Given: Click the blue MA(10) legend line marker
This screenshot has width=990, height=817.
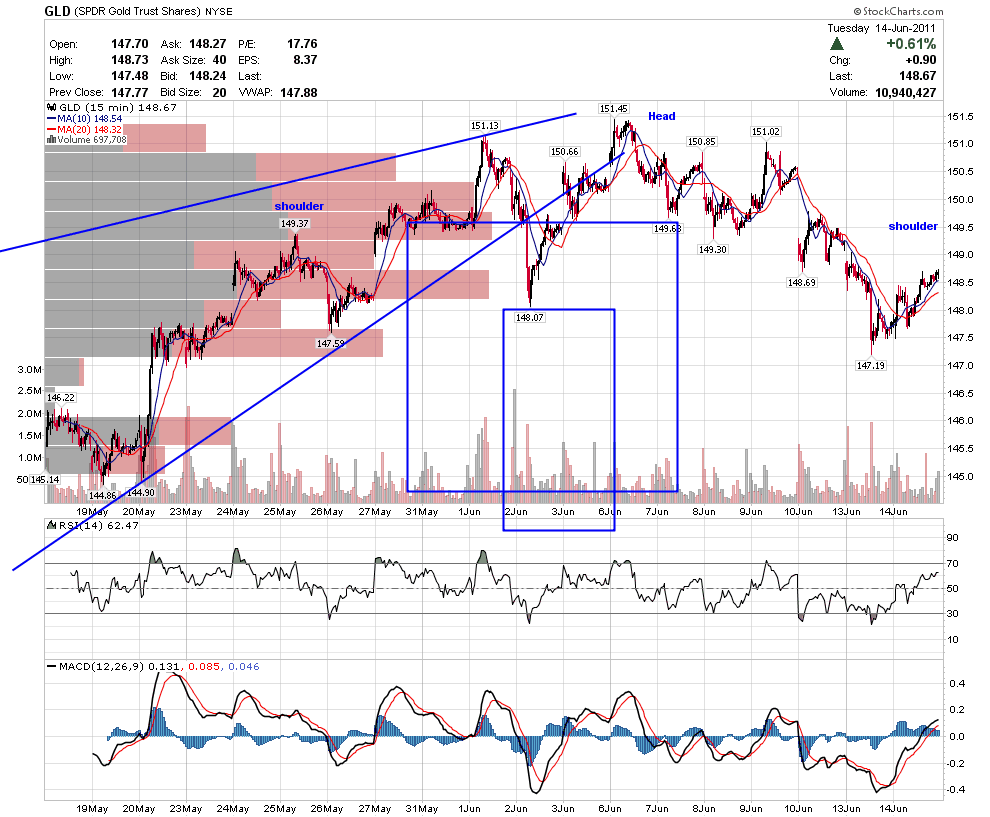Looking at the screenshot, I should (52, 119).
